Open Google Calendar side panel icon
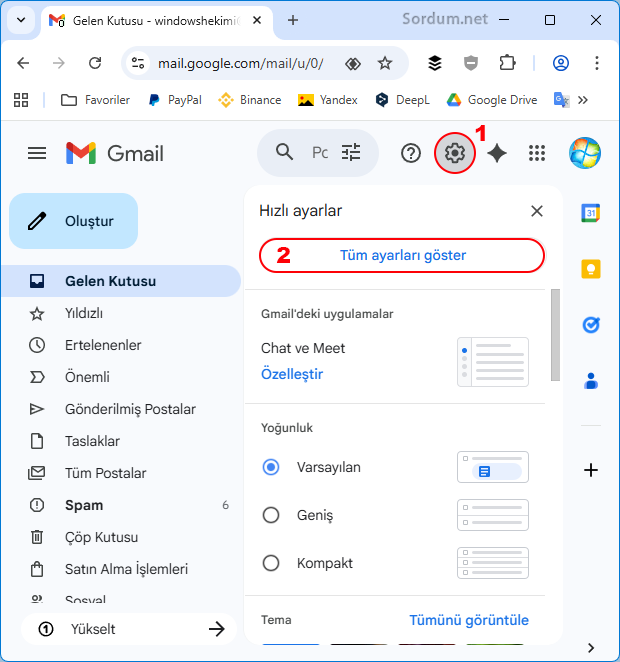The image size is (620, 662). (591, 213)
